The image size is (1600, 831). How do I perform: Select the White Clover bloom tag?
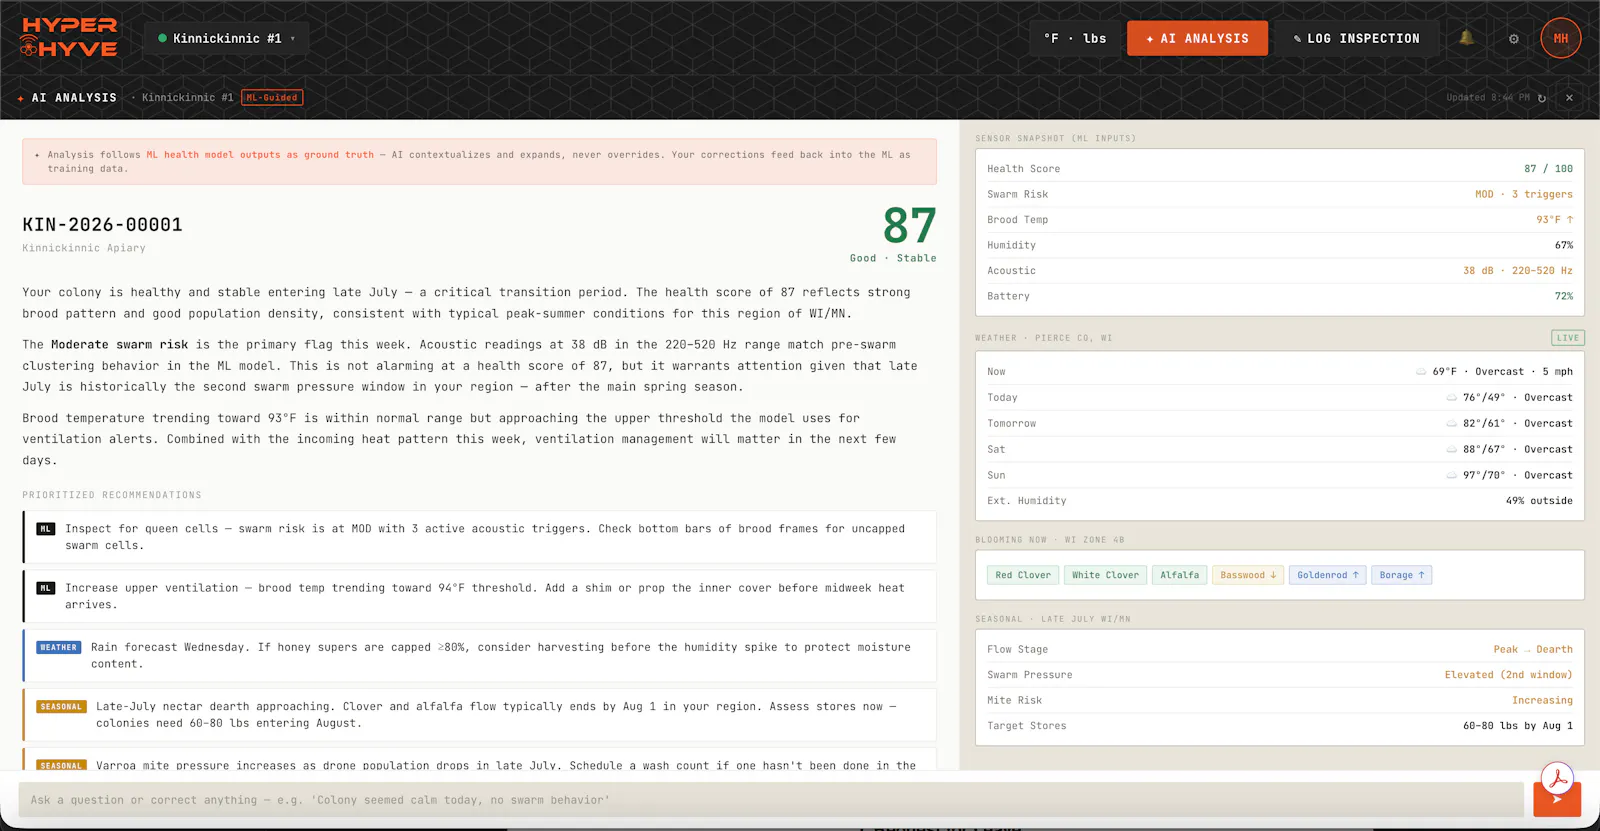1105,575
